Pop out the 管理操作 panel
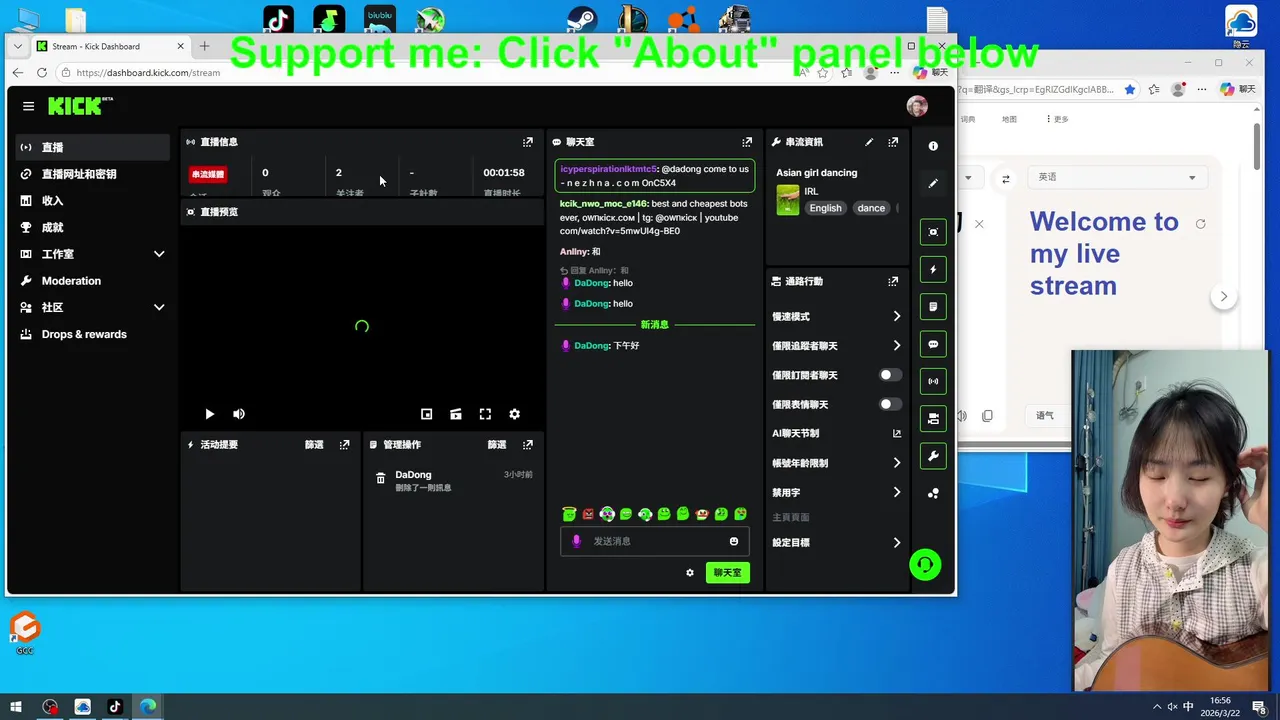Image resolution: width=1280 pixels, height=720 pixels. [x=528, y=445]
